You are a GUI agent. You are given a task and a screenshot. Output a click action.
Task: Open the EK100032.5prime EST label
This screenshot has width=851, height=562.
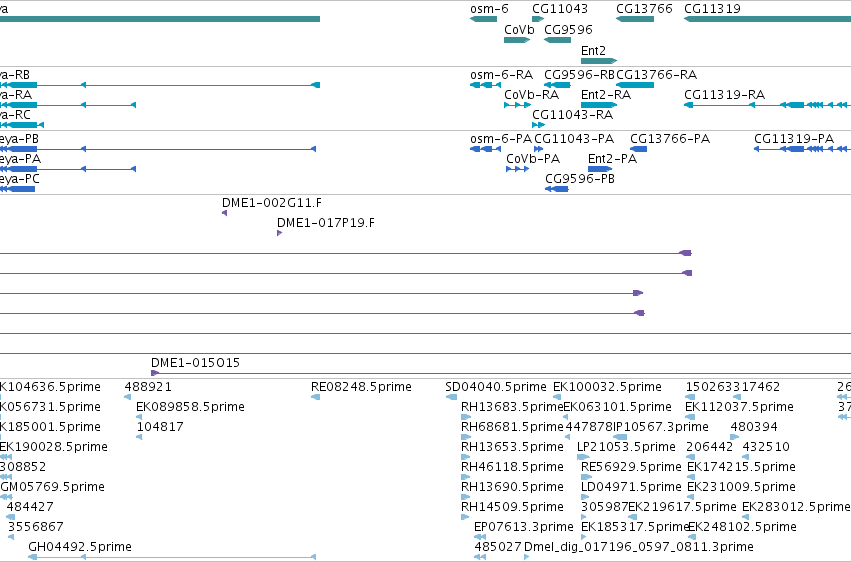[x=607, y=387]
